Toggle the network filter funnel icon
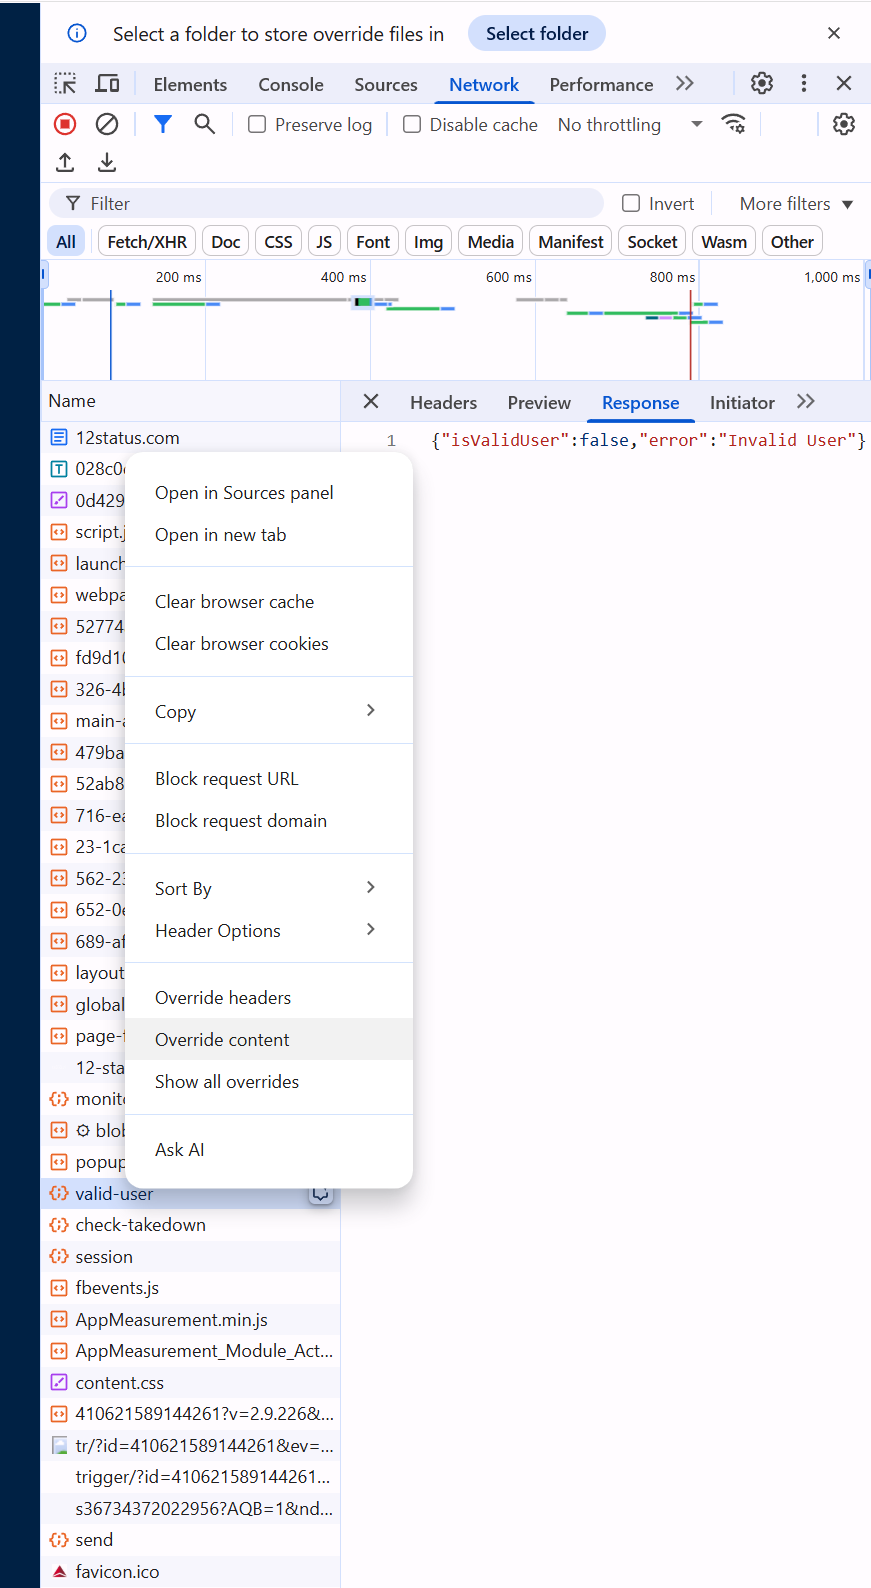 [163, 124]
